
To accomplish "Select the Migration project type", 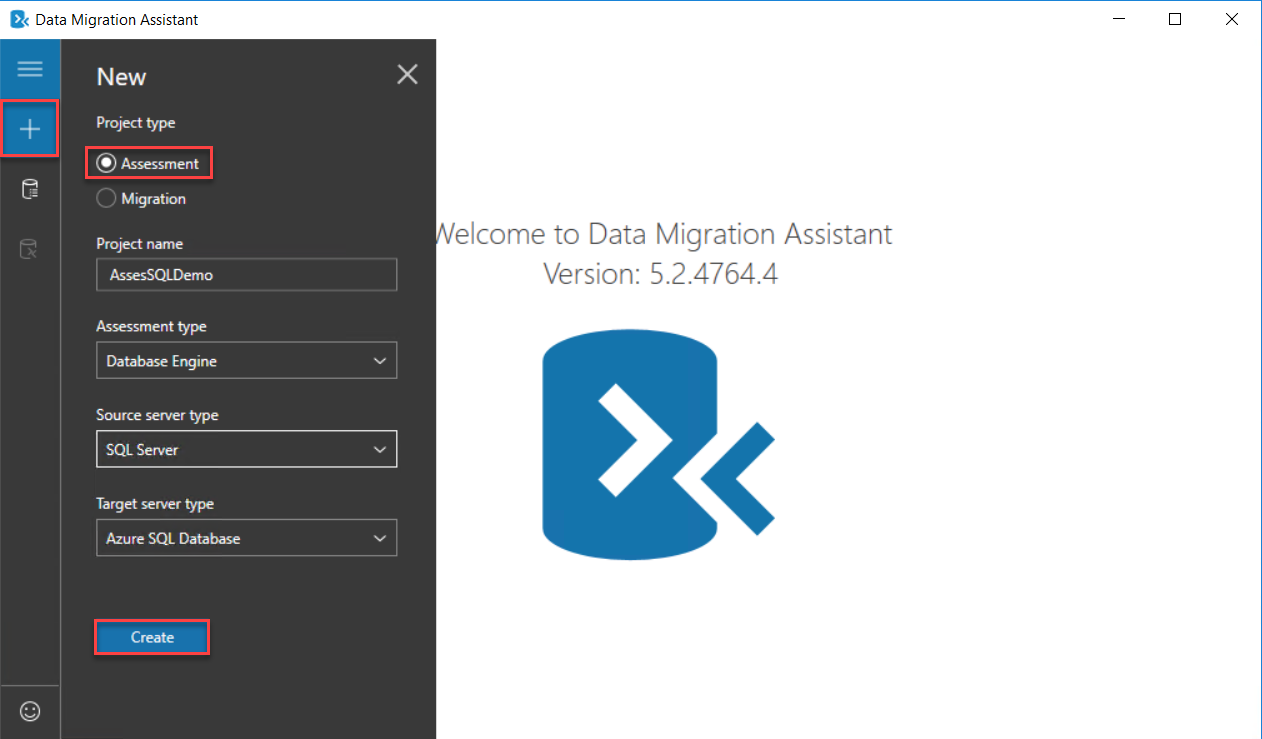I will [106, 199].
